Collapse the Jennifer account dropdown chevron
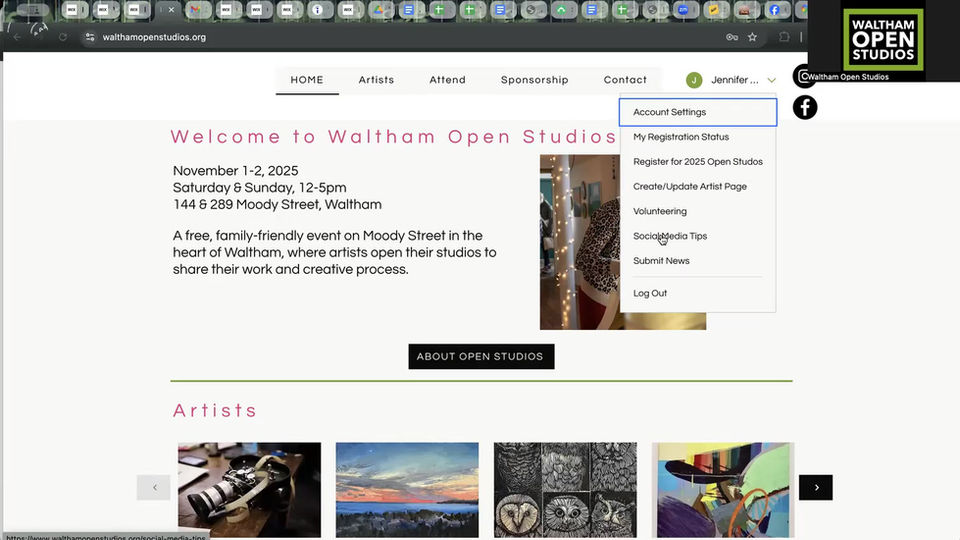Image resolution: width=960 pixels, height=540 pixels. 771,80
